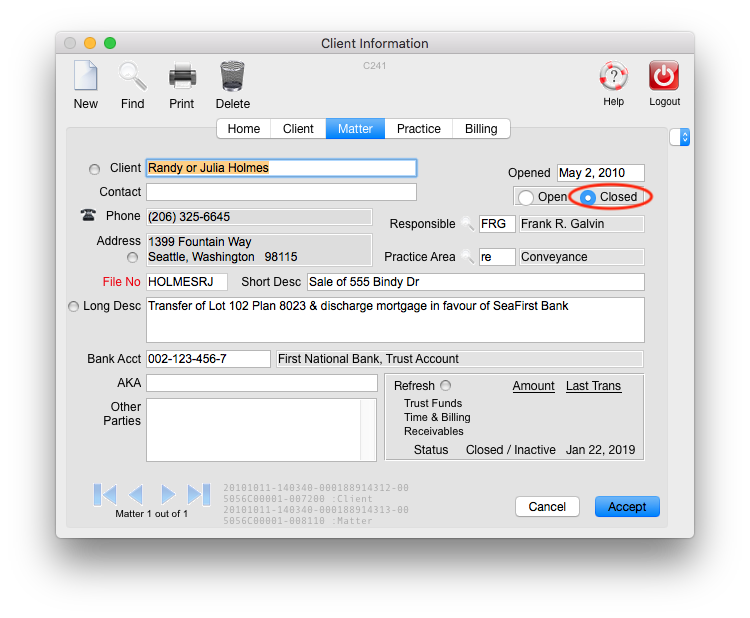Open the Responsible lawyer lookup magnifier
Image resolution: width=750 pixels, height=618 pixels.
pos(467,224)
